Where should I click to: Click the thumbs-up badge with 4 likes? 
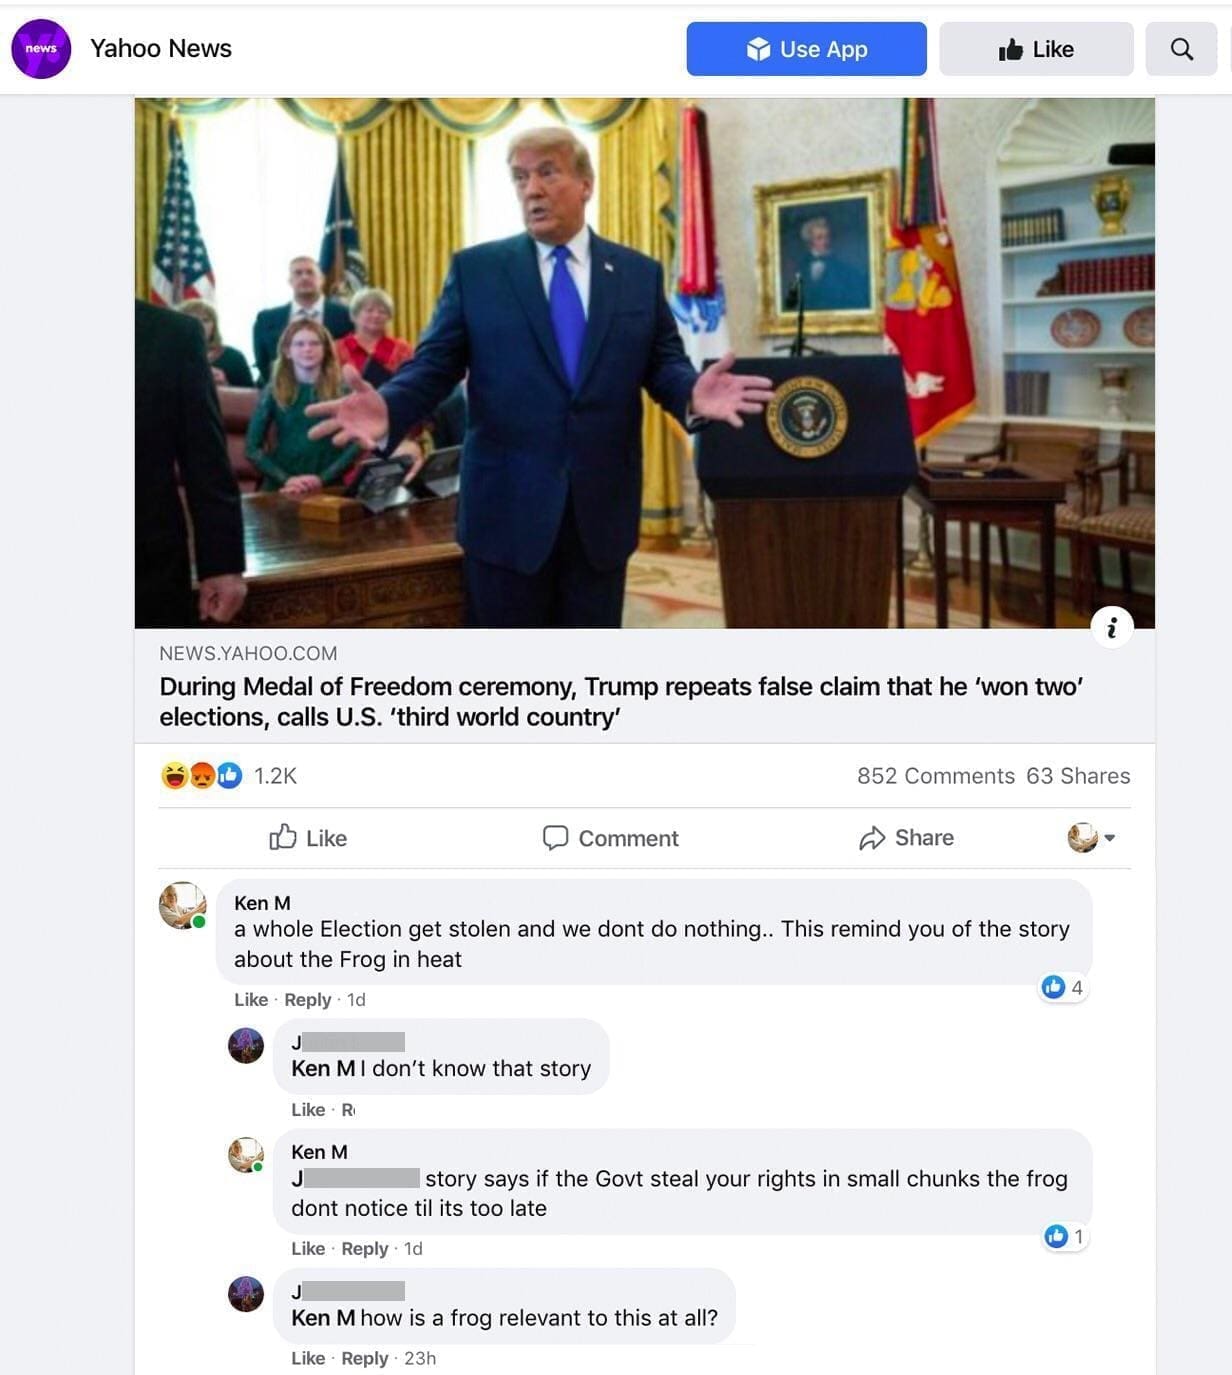(x=1062, y=987)
